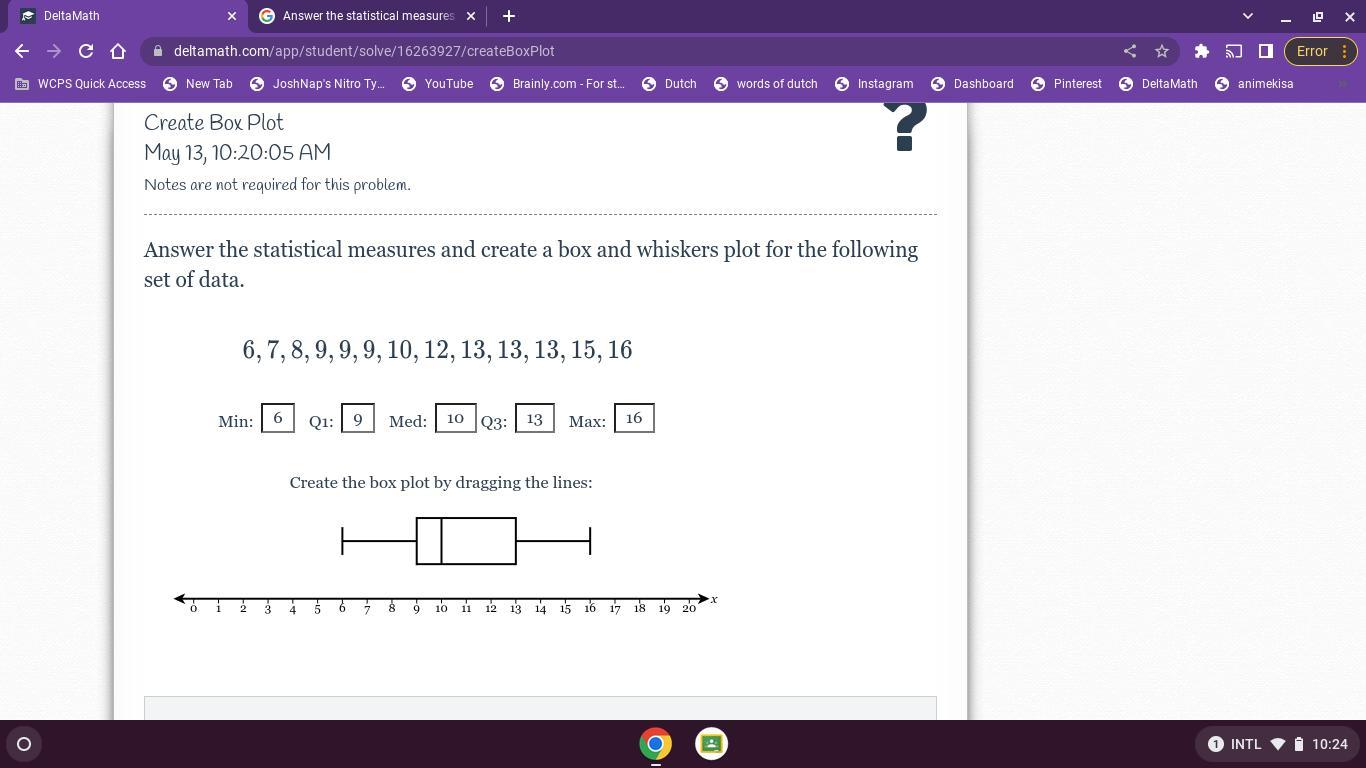
Task: Open the YouTube bookmark
Action: coord(437,84)
